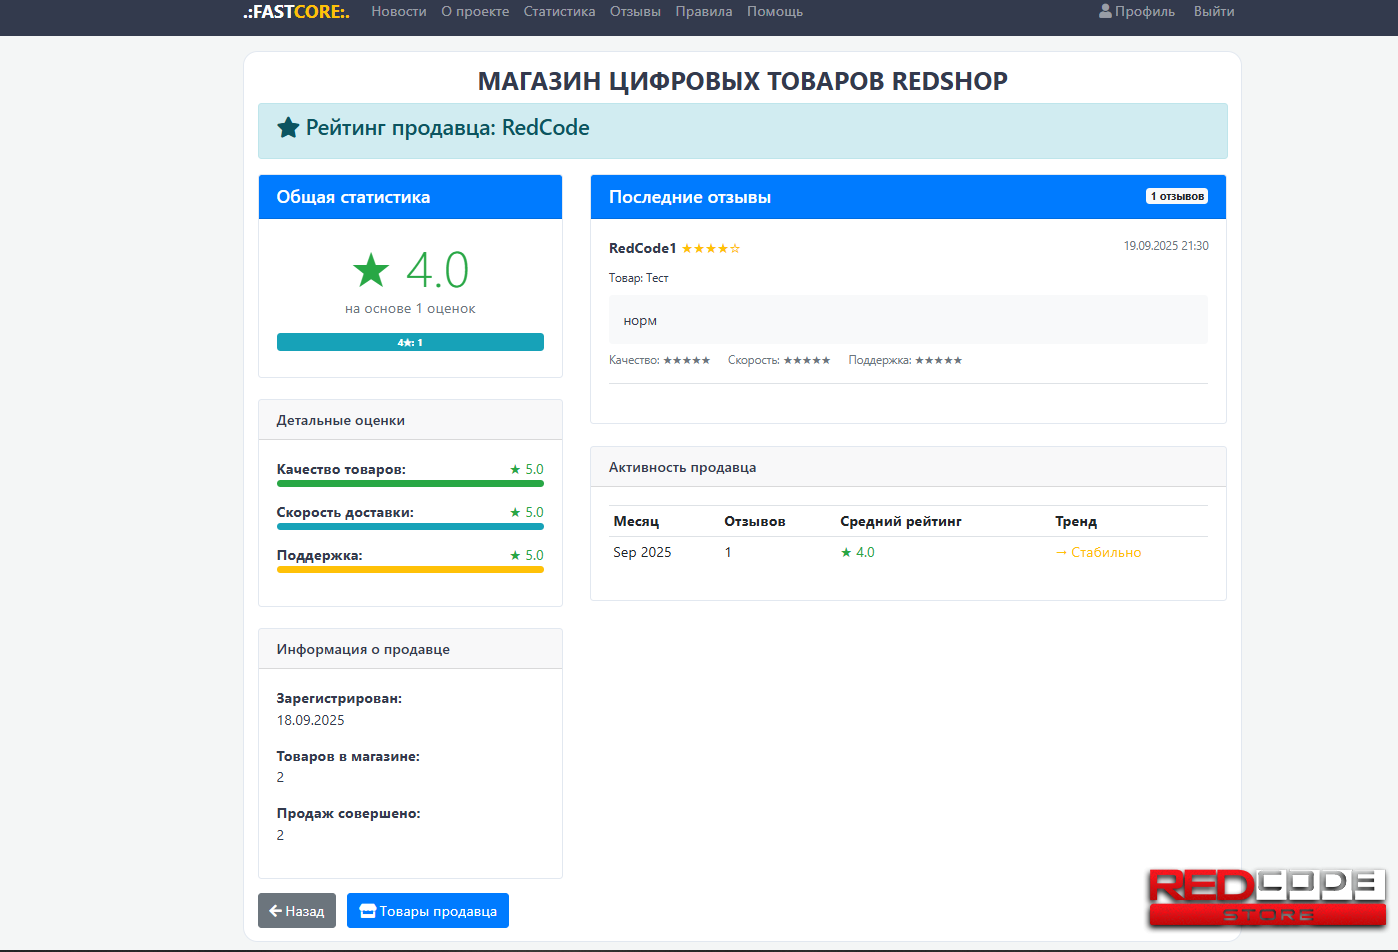Go to the О проекте page

(x=475, y=12)
